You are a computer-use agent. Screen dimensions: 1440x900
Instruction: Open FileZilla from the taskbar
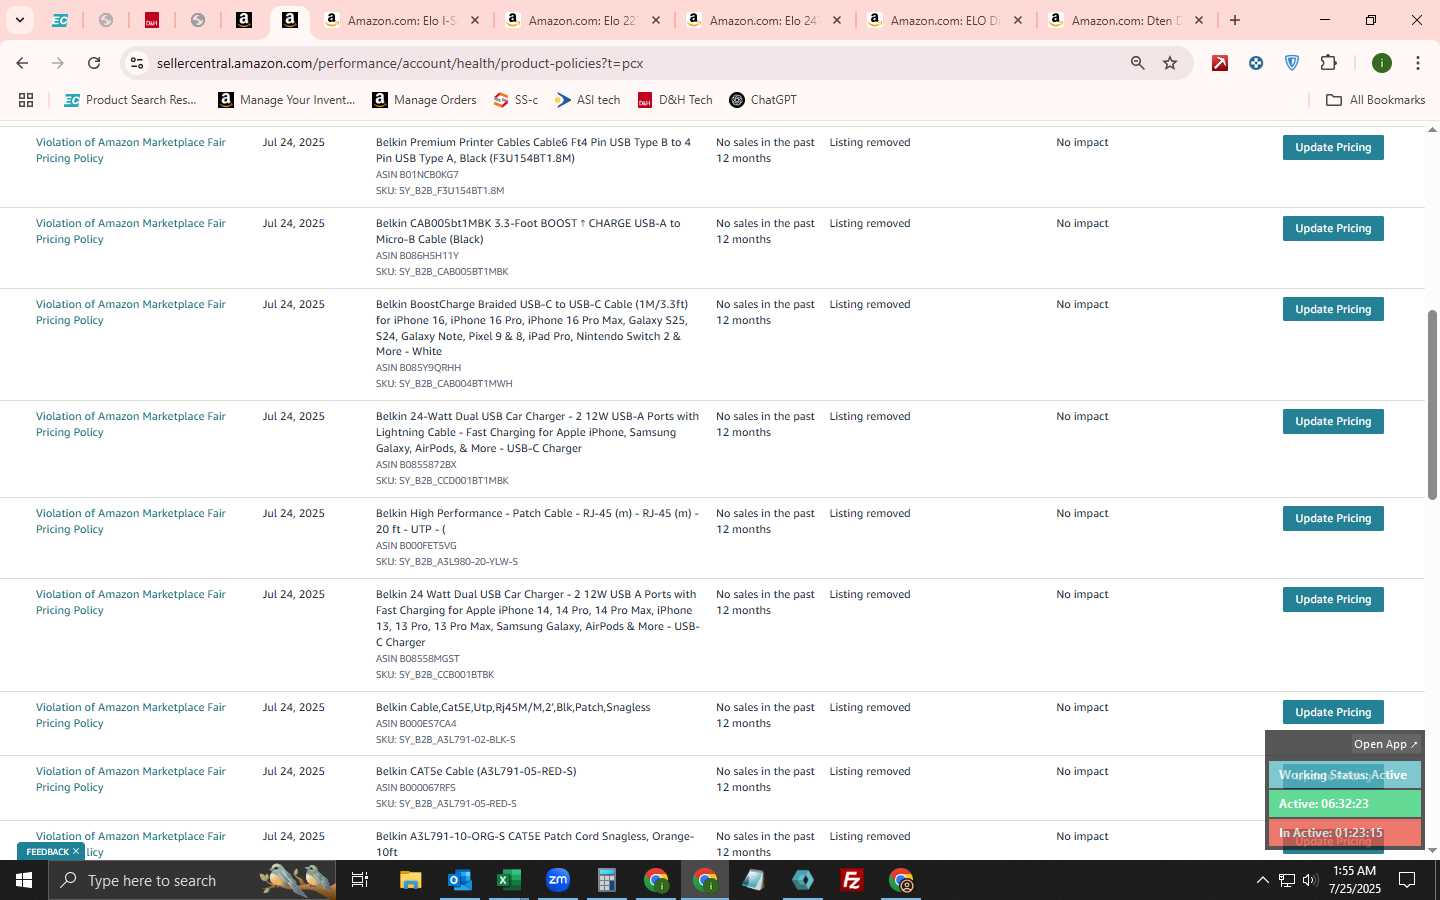pos(852,880)
